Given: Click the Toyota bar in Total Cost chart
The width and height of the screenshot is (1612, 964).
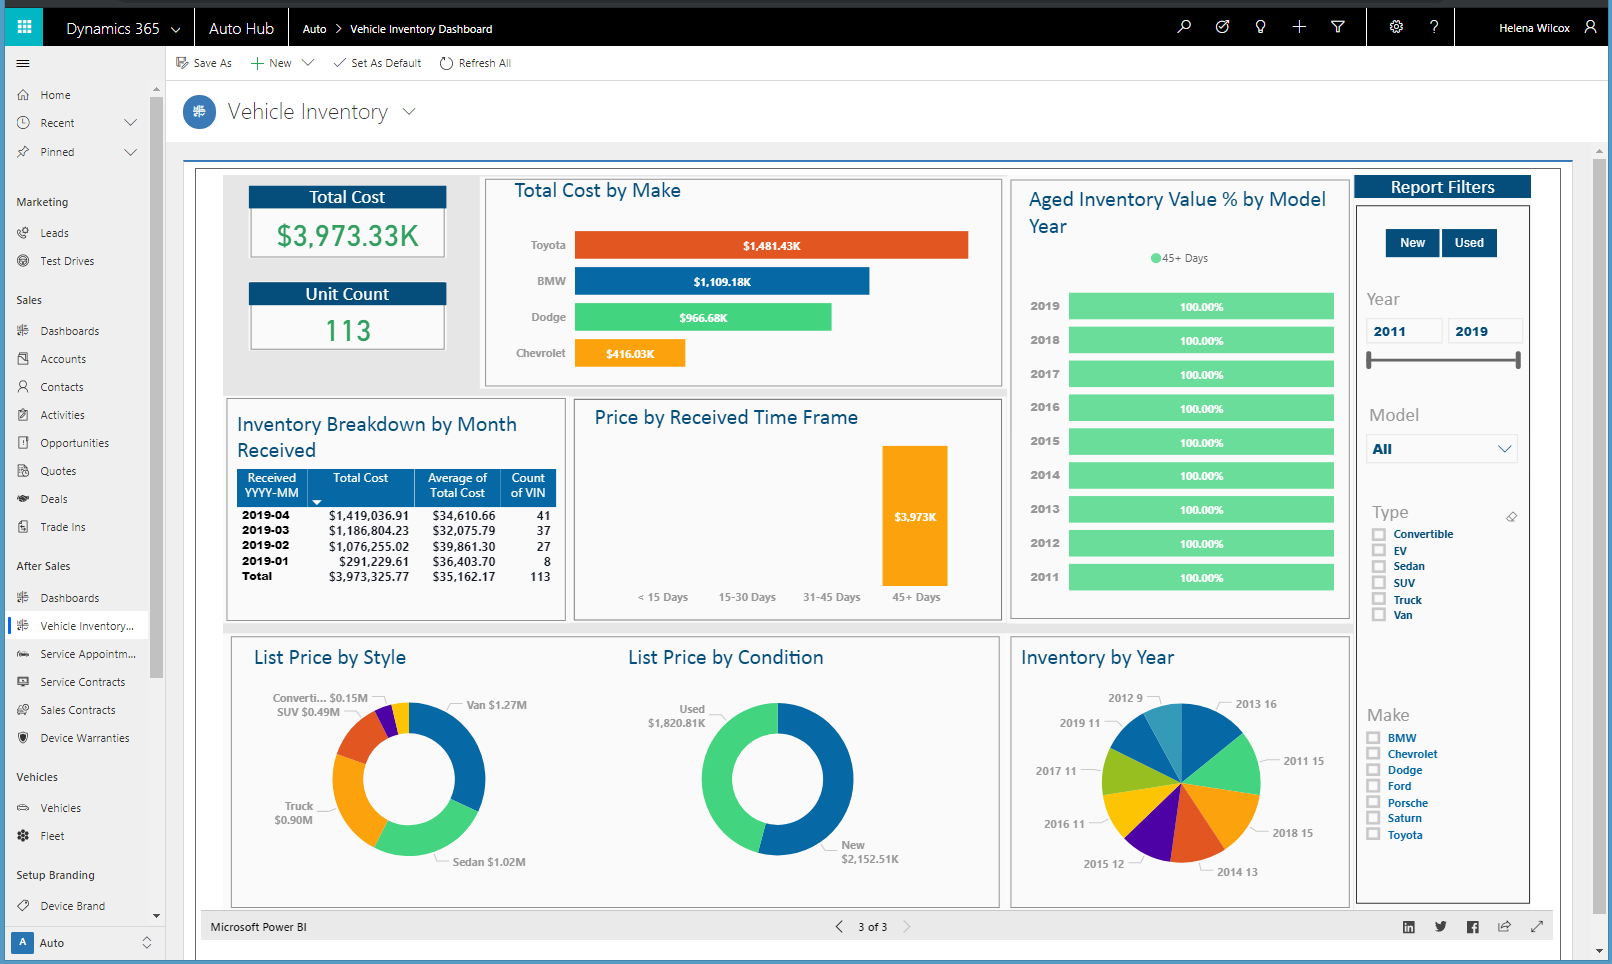Looking at the screenshot, I should pos(771,245).
